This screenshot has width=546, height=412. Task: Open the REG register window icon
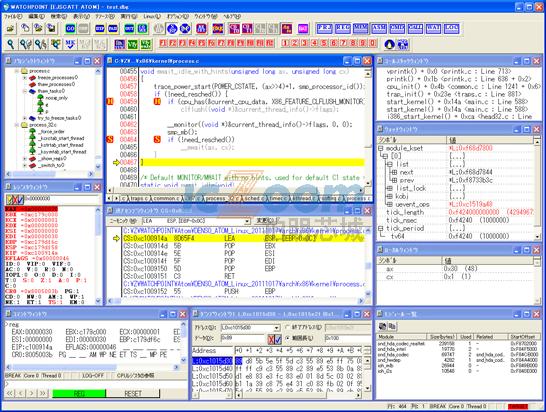(x=343, y=28)
